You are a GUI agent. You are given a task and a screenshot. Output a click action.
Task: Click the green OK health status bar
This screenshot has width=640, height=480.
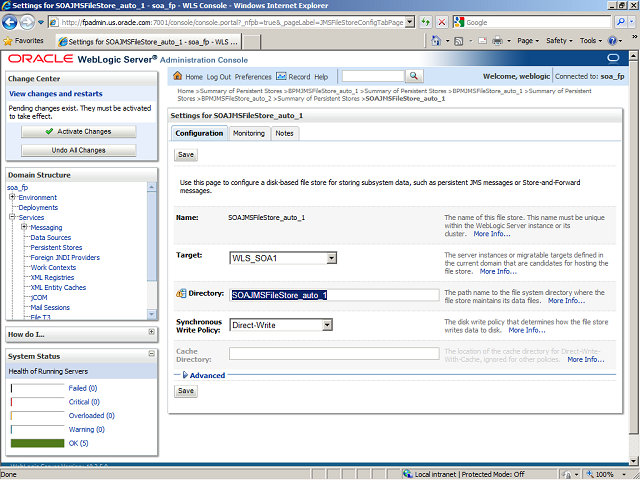pyautogui.click(x=35, y=442)
